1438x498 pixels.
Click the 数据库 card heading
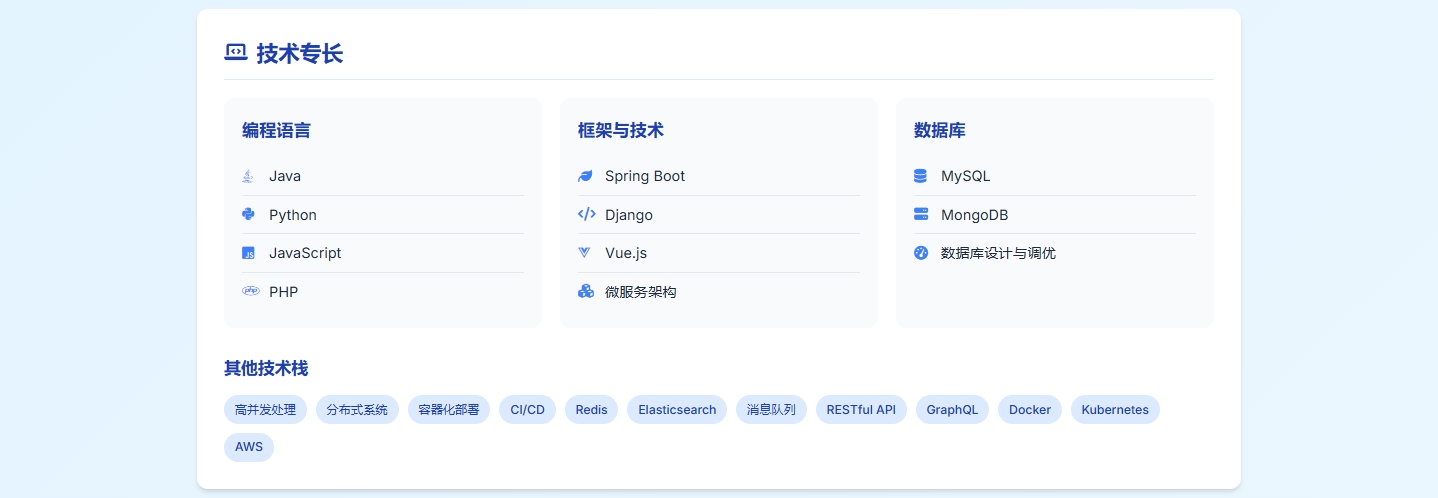click(x=940, y=130)
